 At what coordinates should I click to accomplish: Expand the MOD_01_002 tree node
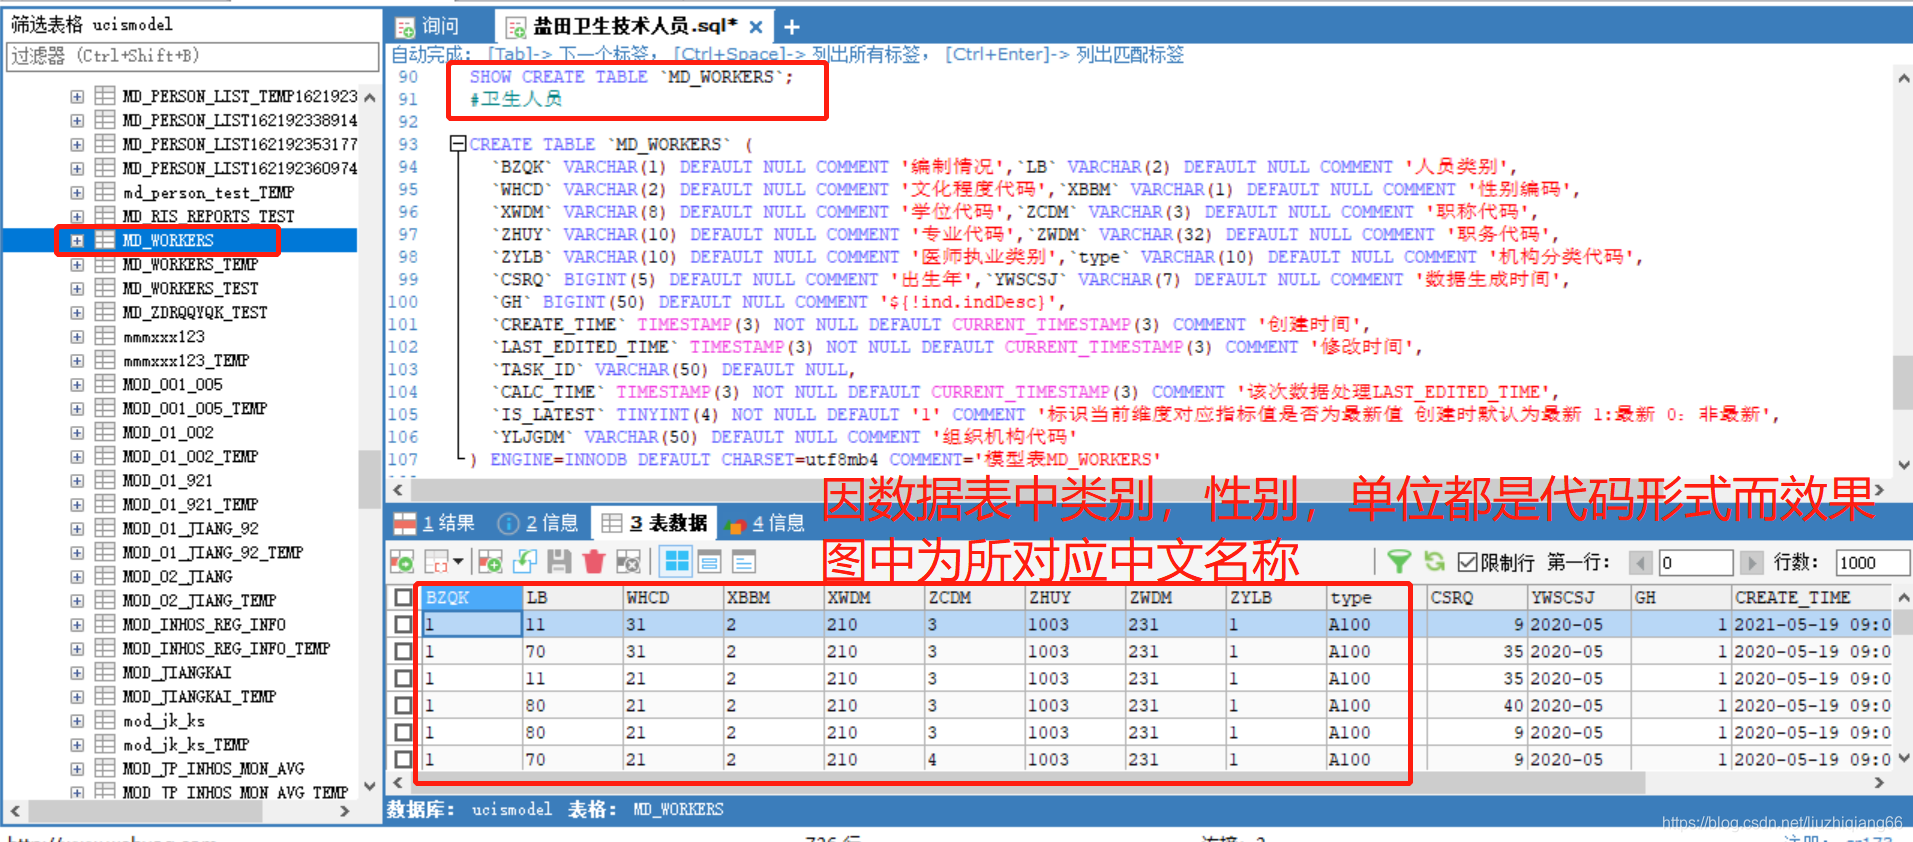[x=77, y=432]
